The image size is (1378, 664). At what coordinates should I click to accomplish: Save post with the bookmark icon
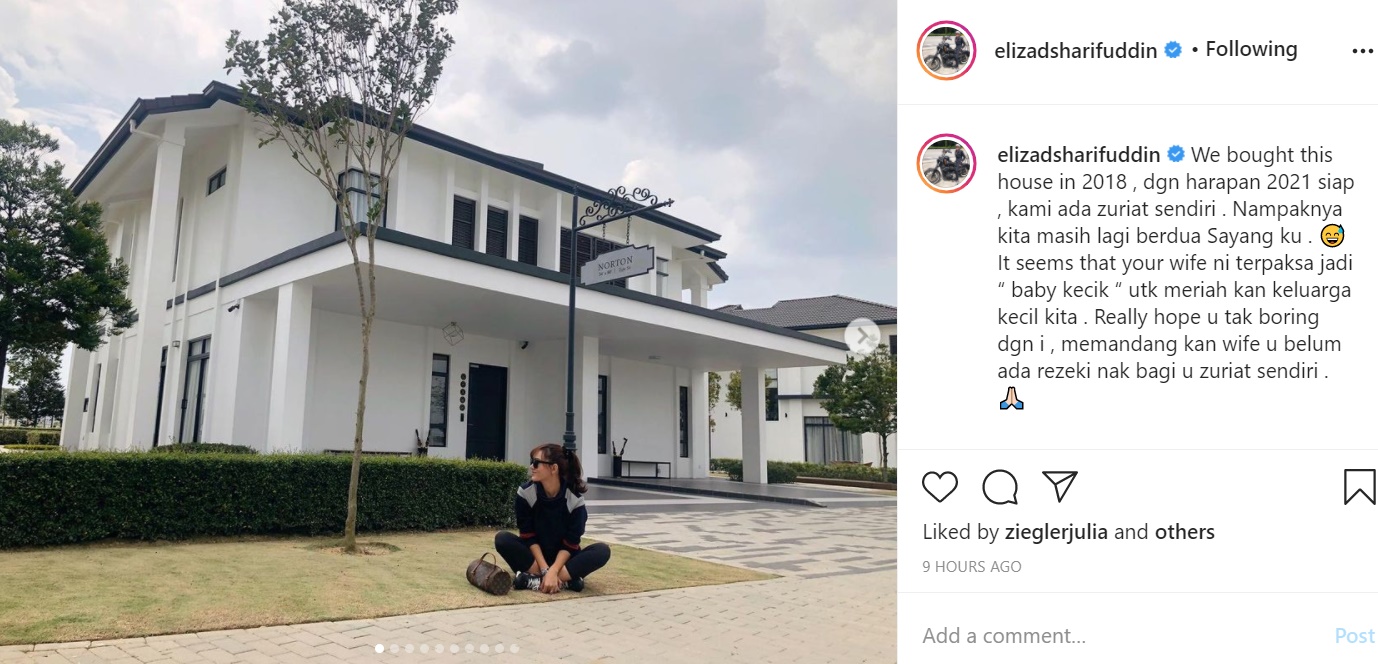point(1359,487)
